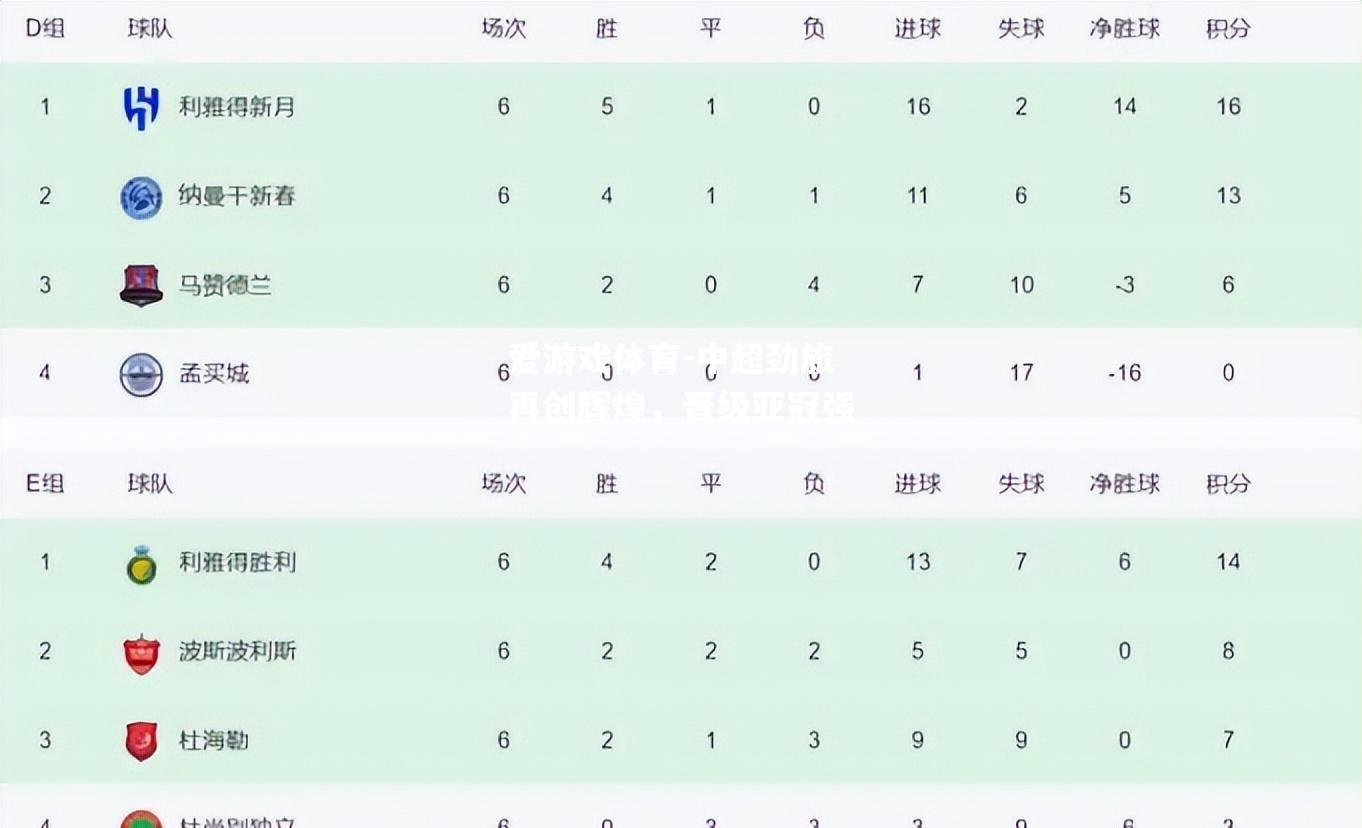Viewport: 1362px width, 828px height.
Task: Click the E组 group header label
Action: [45, 484]
